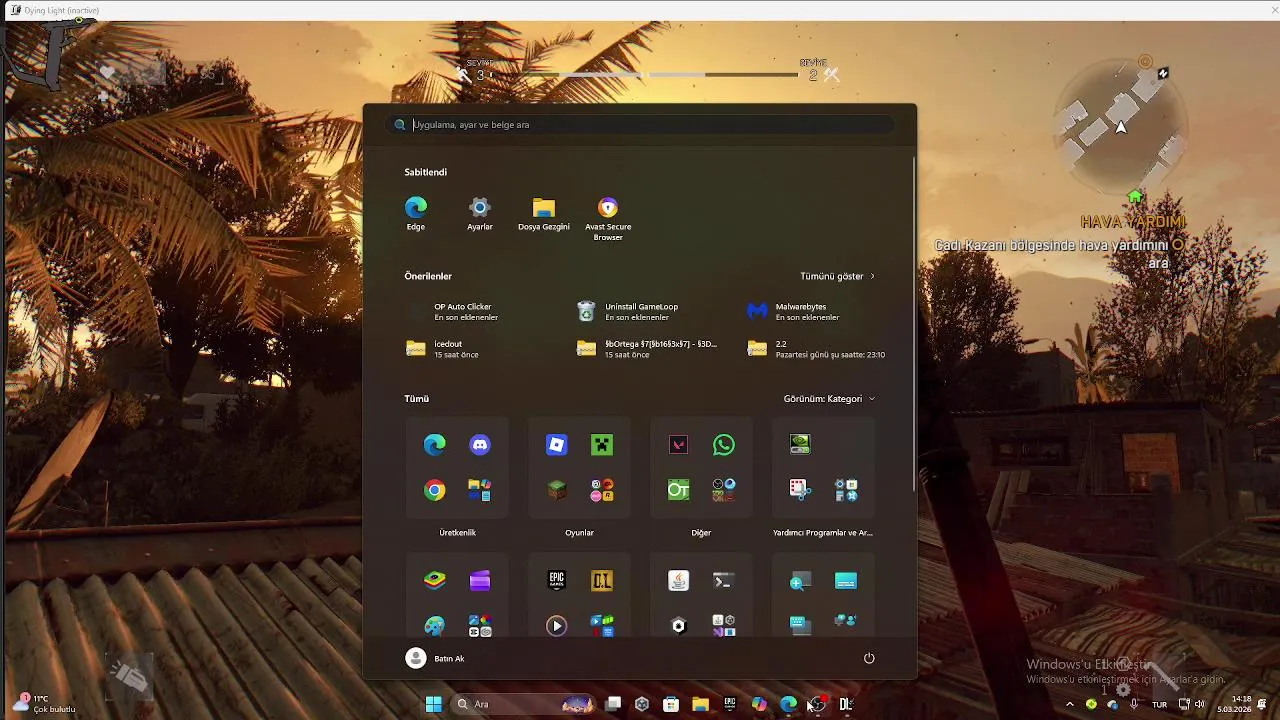Open the clock showing 14:18

click(x=1233, y=704)
